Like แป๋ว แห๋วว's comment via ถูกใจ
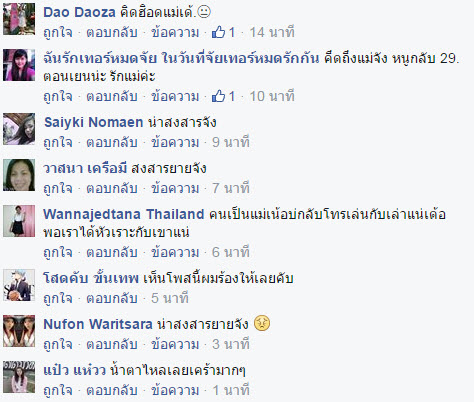 pyautogui.click(x=58, y=390)
